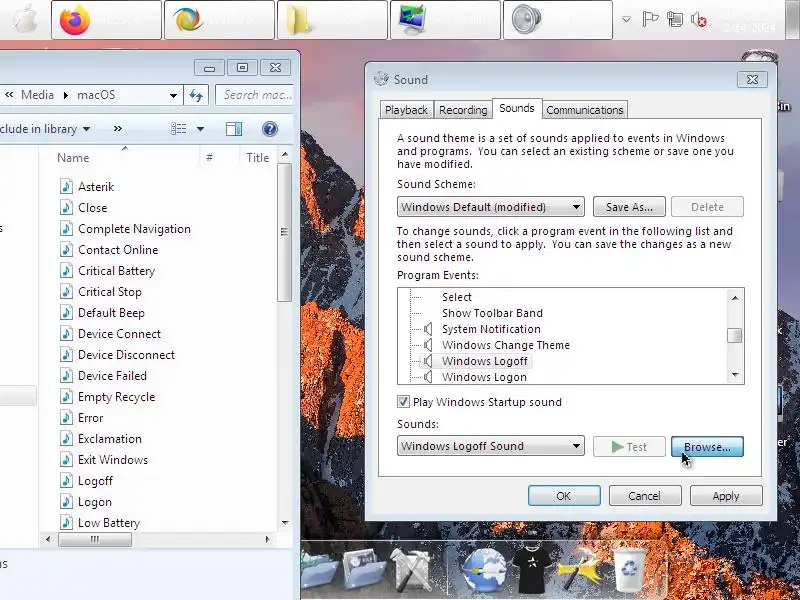Show hidden tray icons arrow
800x600 pixels.
[626, 19]
